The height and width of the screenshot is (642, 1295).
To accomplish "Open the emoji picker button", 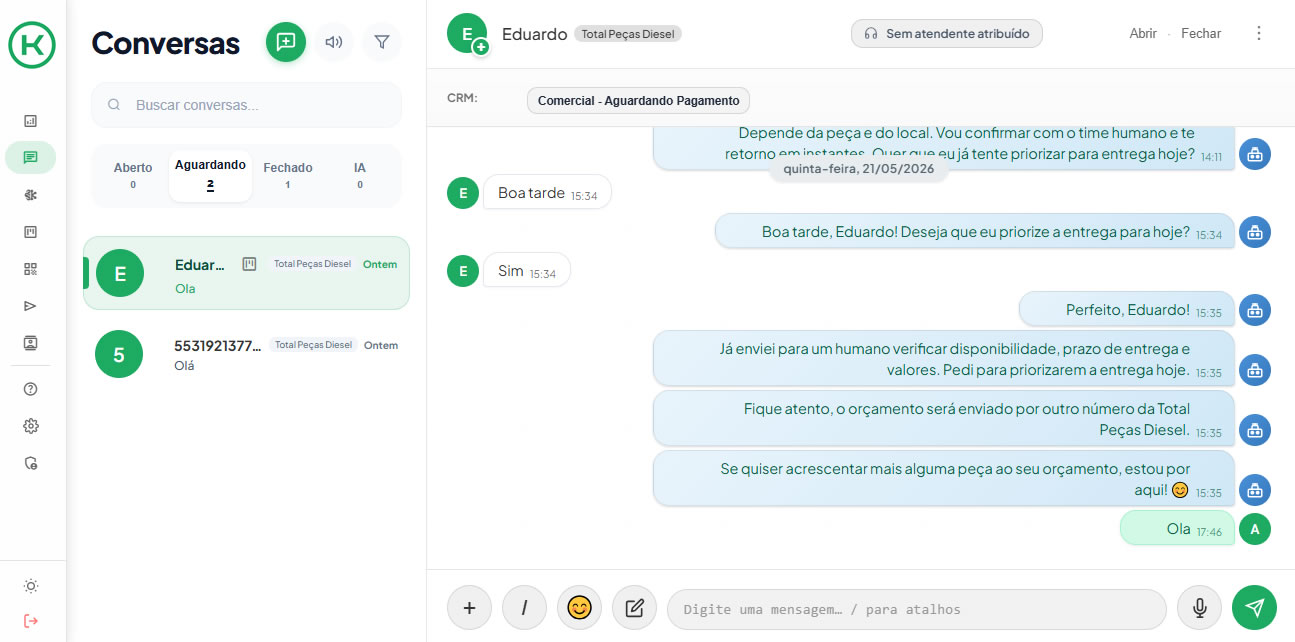I will point(579,607).
